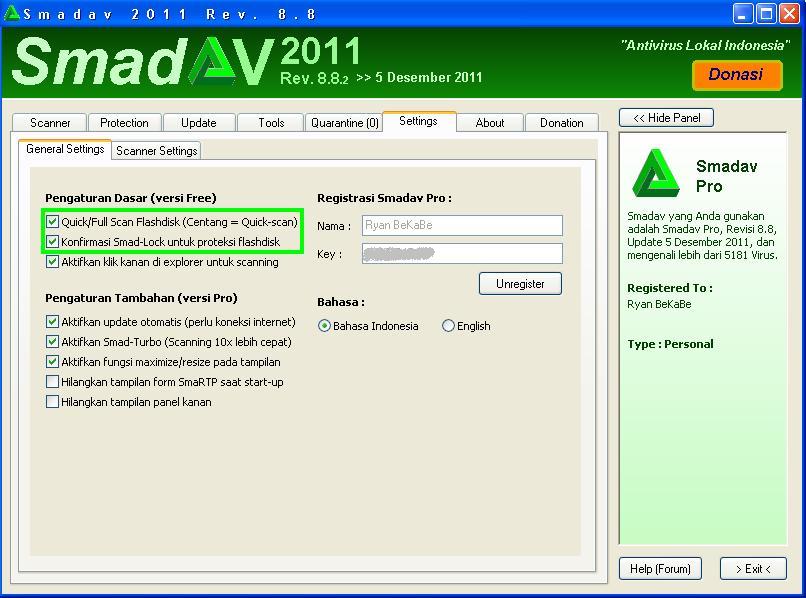Screen dimensions: 806x598
Task: Select Bahasa Indonesia language option
Action: [x=324, y=326]
